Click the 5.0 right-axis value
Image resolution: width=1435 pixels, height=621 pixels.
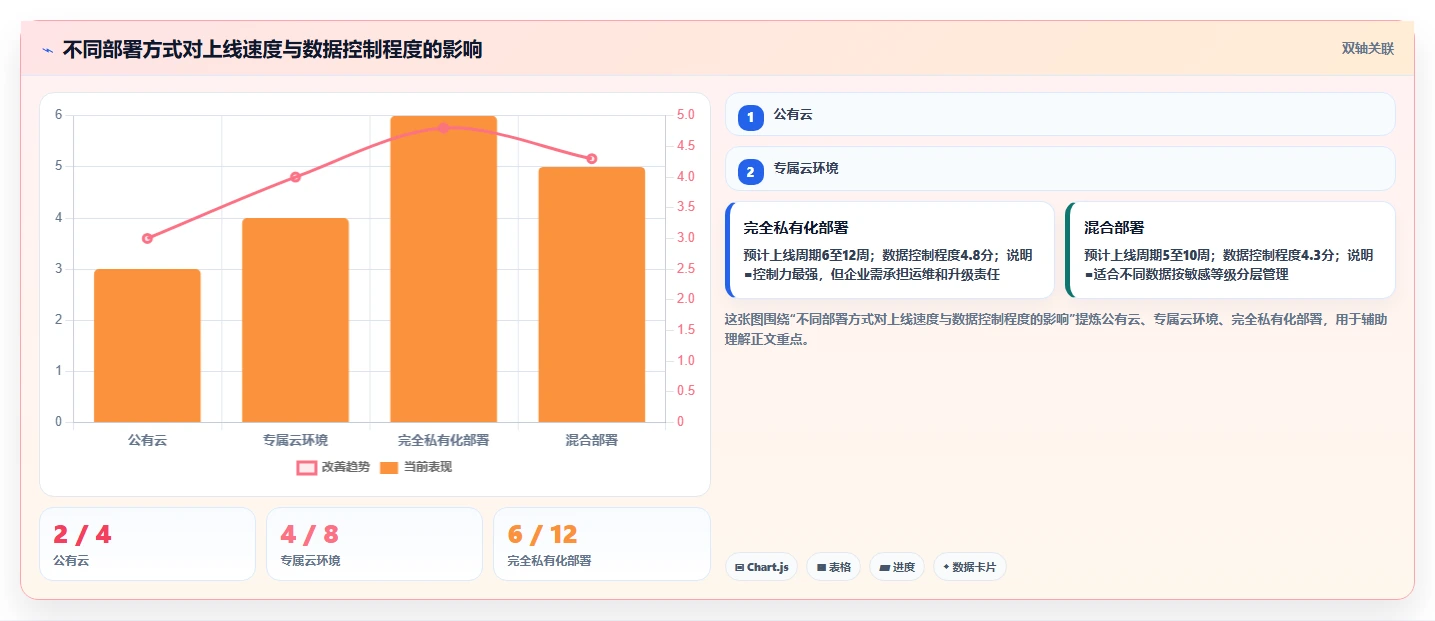[686, 115]
